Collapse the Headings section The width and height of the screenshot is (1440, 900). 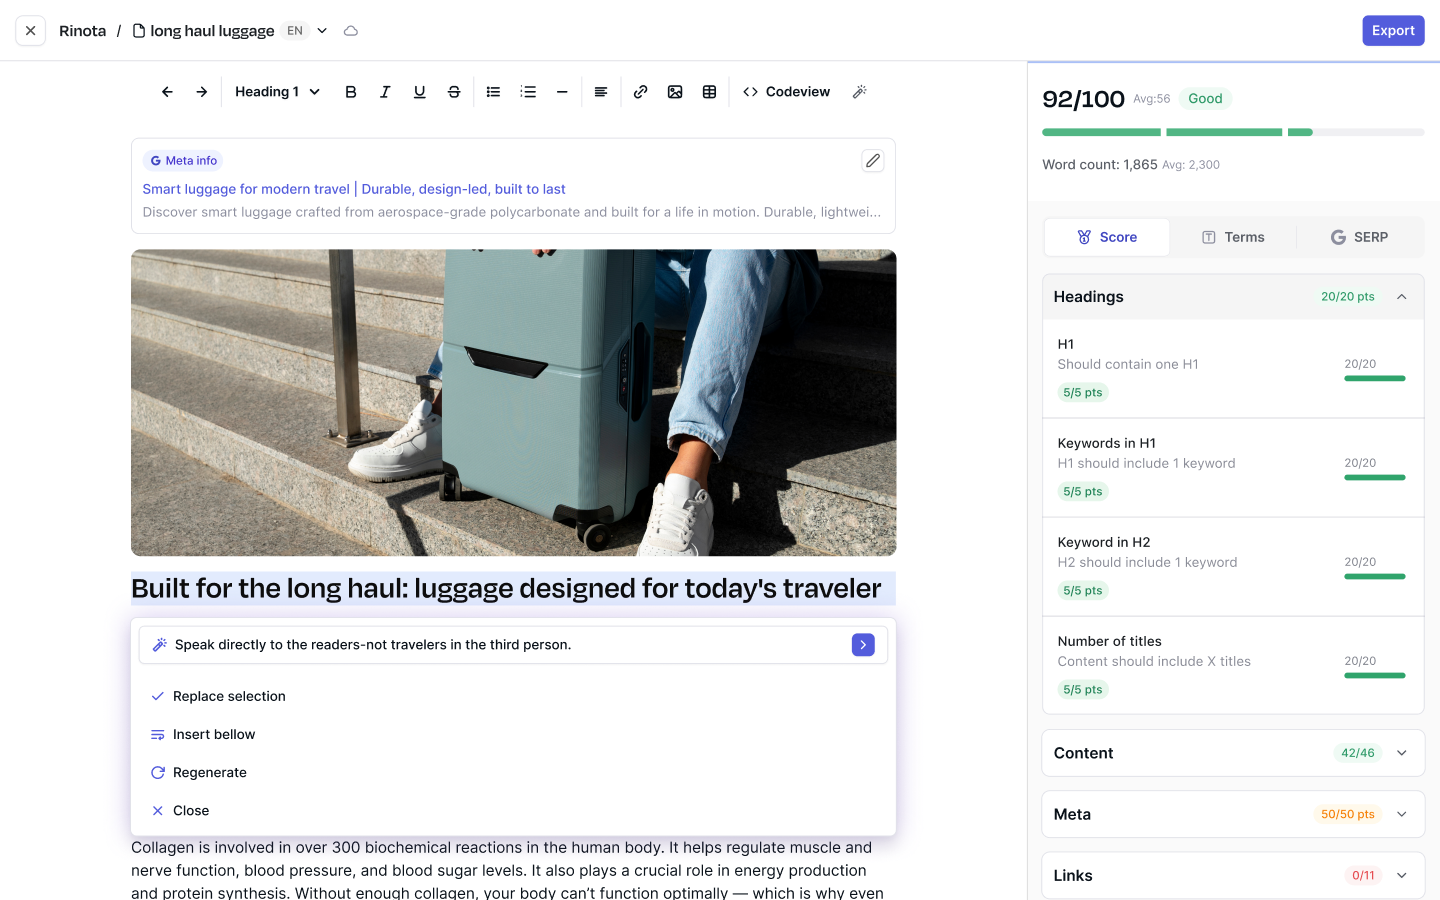(x=1402, y=297)
